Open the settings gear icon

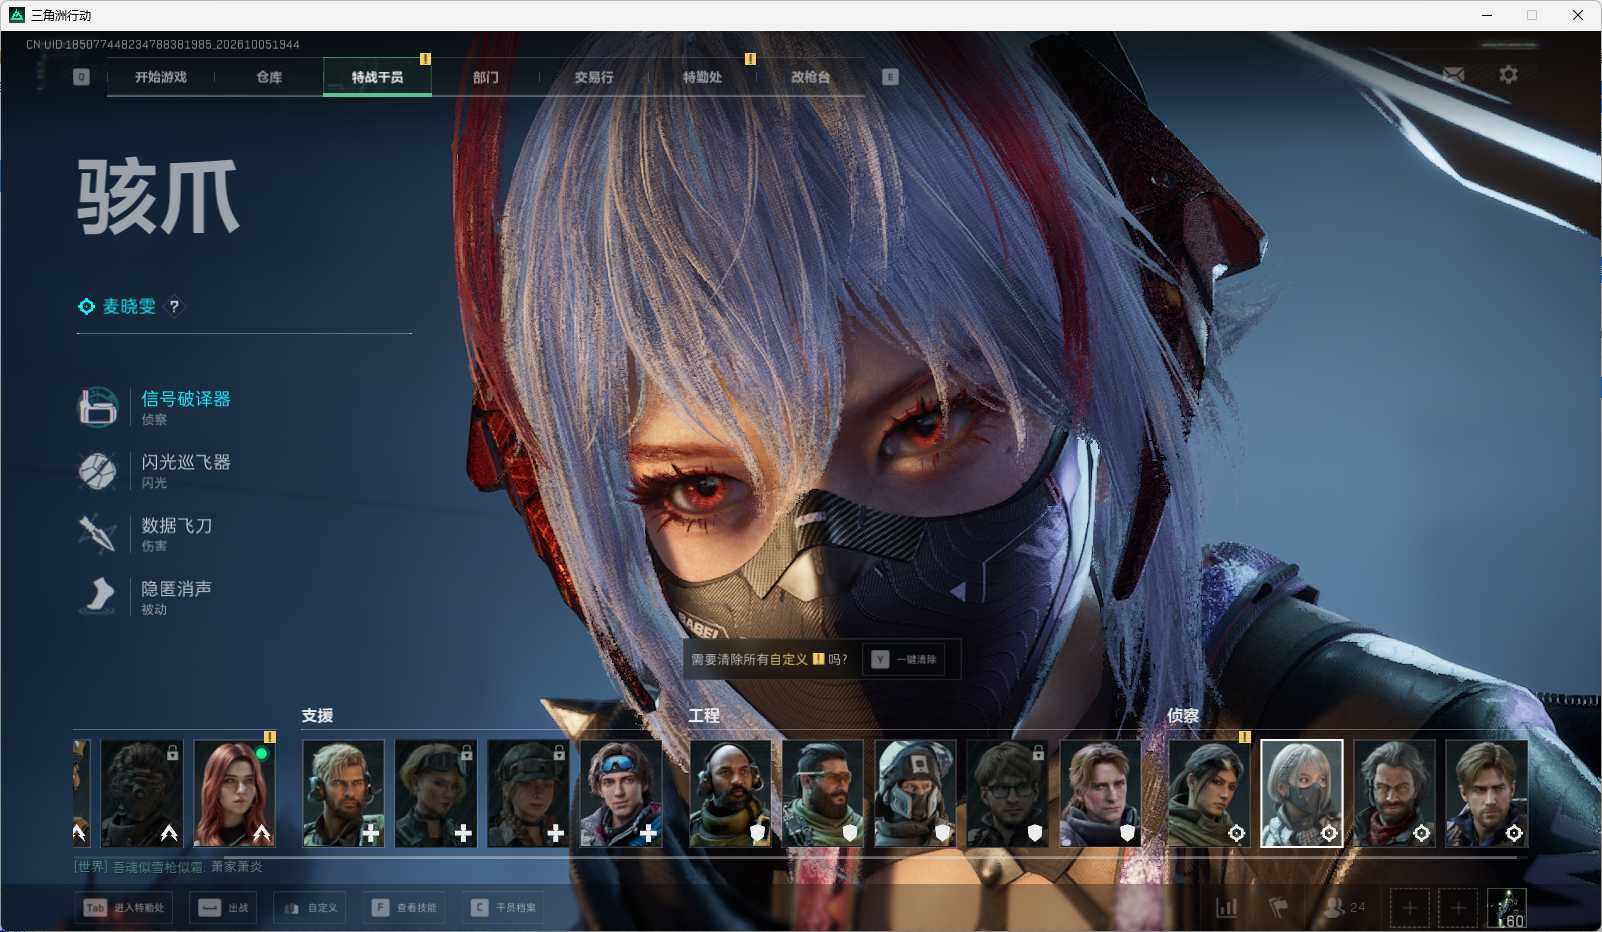click(x=1508, y=75)
